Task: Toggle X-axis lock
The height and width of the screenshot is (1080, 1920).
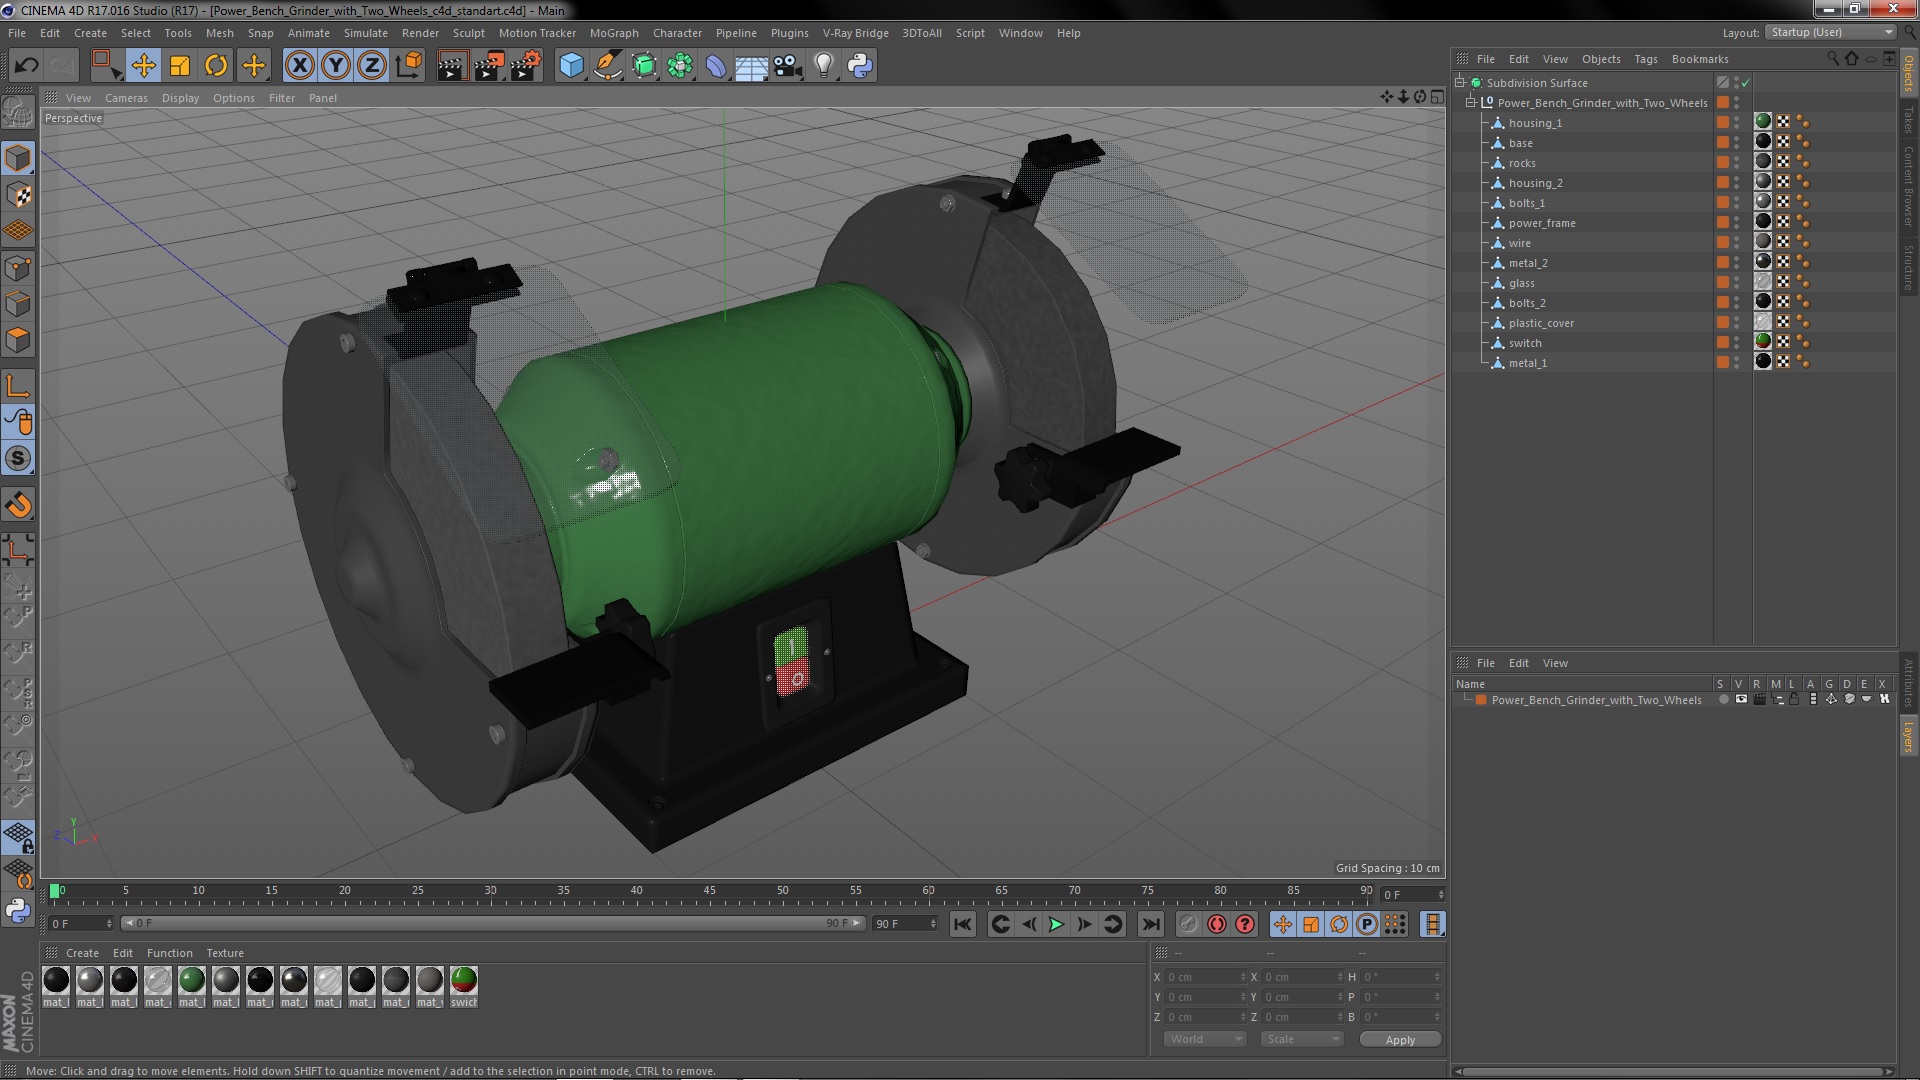Action: 299,66
